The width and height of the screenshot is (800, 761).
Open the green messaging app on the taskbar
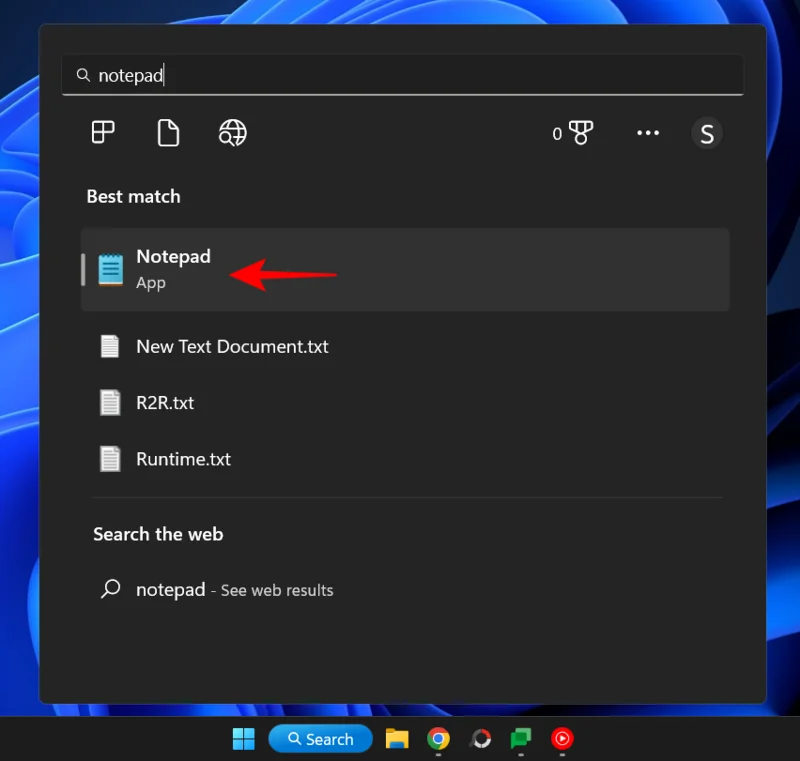[520, 739]
